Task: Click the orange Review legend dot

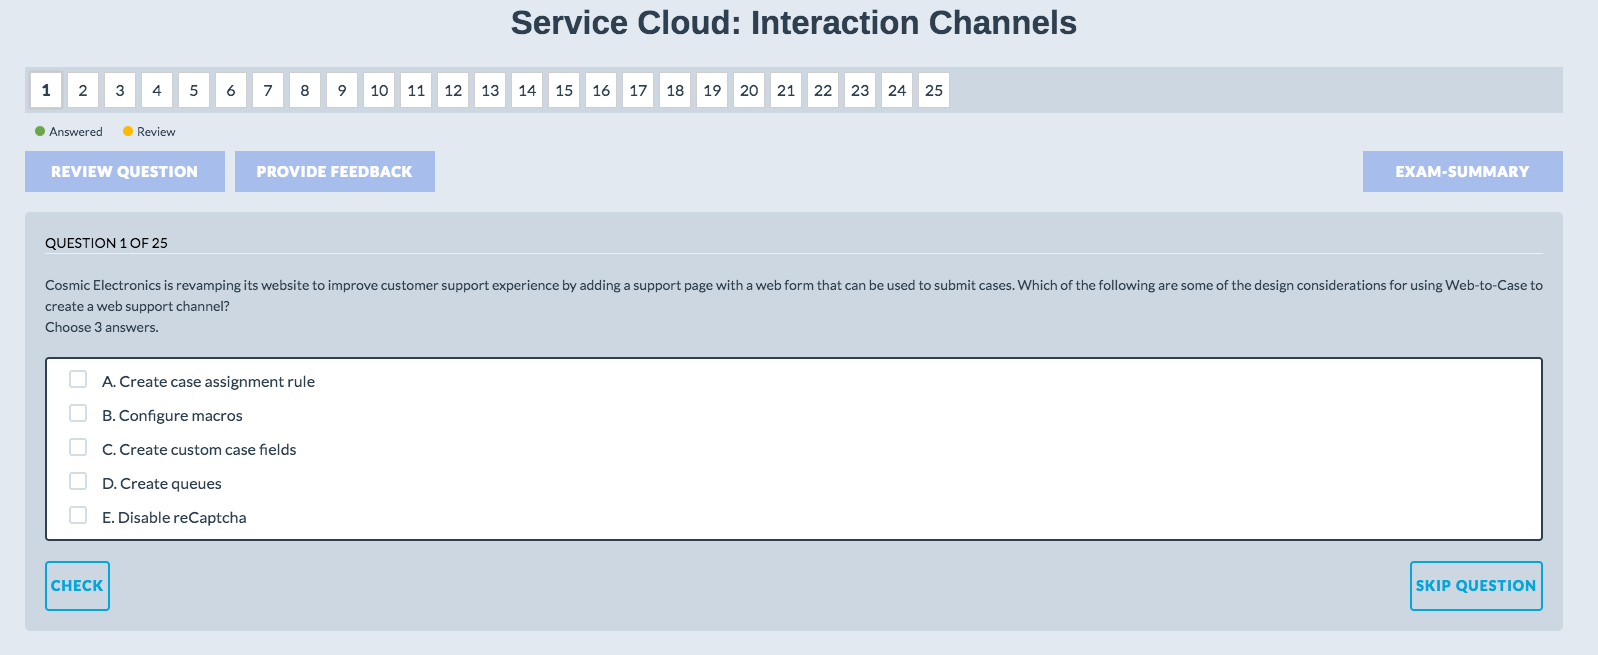Action: [x=128, y=131]
